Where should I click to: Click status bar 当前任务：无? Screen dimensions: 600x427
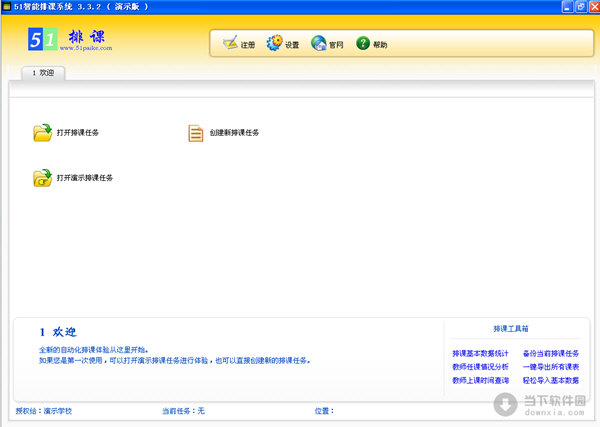click(183, 411)
